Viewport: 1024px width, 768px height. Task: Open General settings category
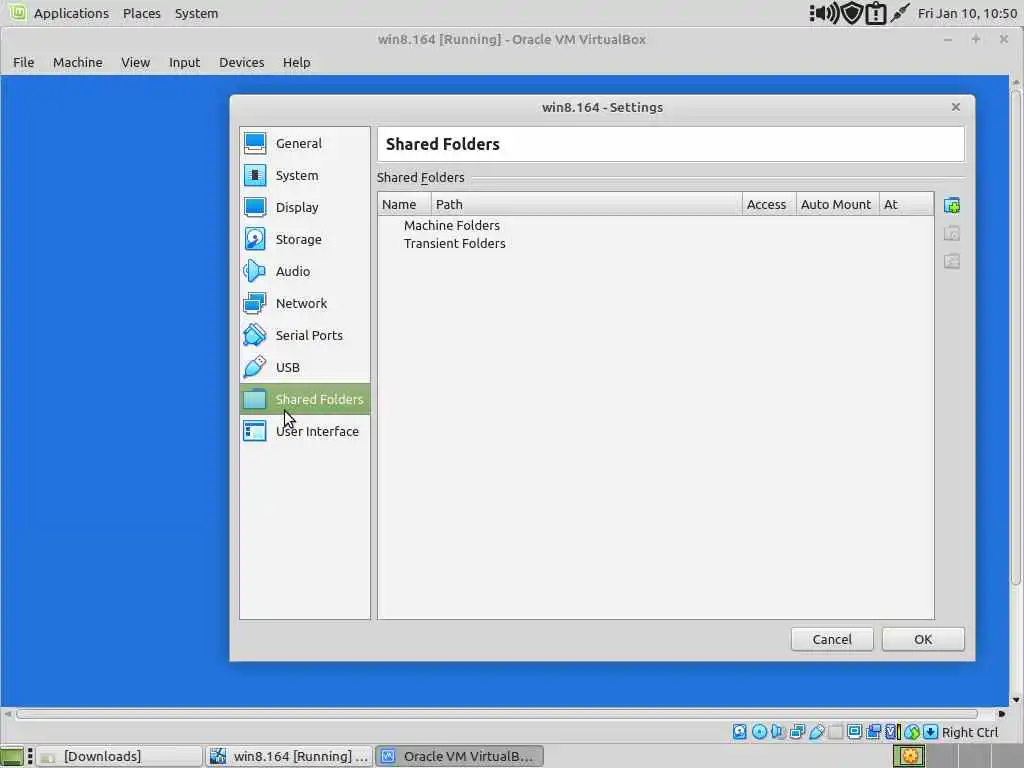tap(305, 143)
